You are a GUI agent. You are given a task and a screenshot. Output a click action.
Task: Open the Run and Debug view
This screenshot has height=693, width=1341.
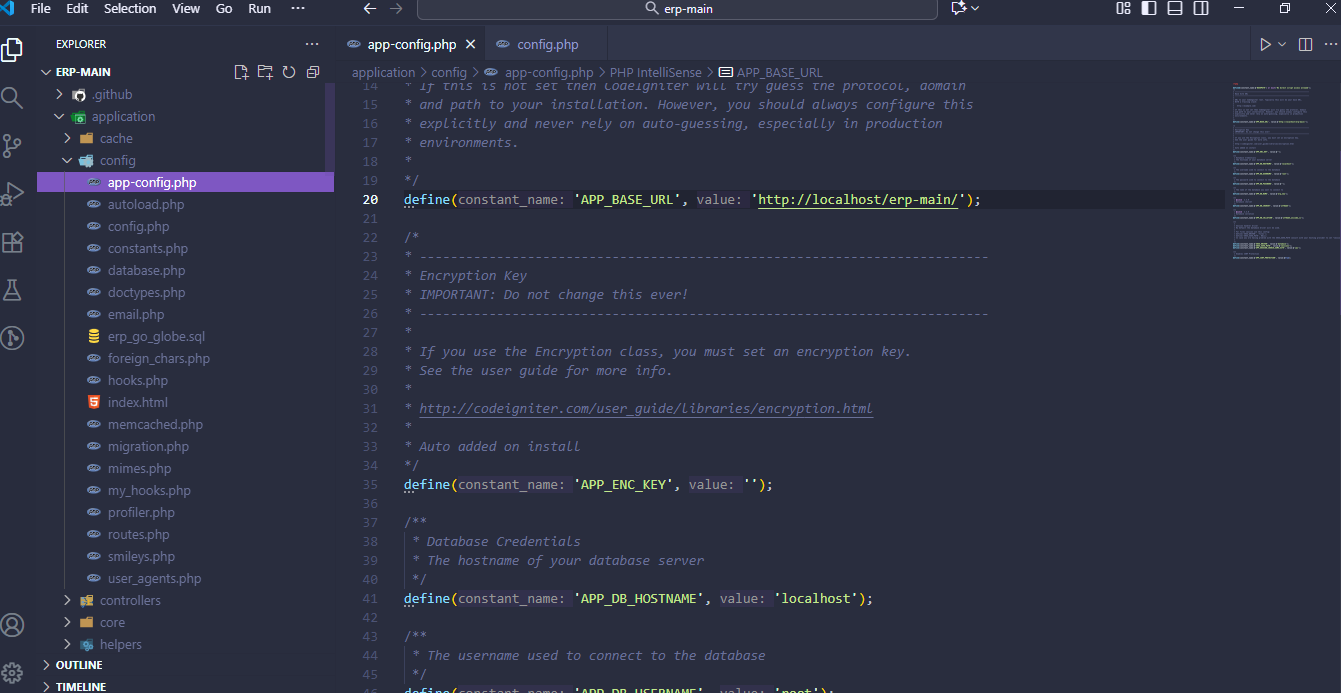(x=12, y=194)
